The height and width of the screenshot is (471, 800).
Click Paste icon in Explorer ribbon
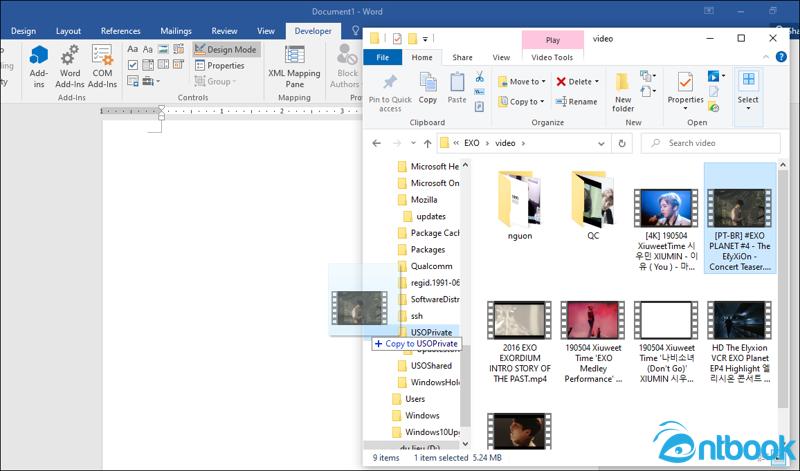pos(457,88)
